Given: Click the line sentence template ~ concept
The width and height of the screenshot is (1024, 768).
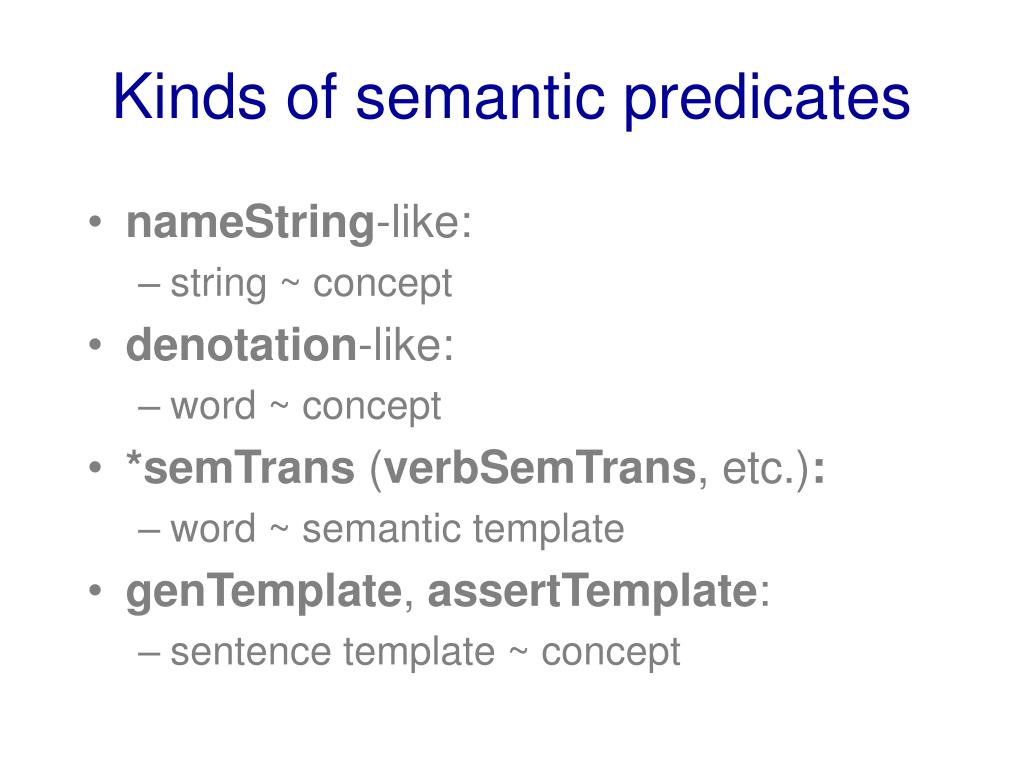Looking at the screenshot, I should coord(425,652).
